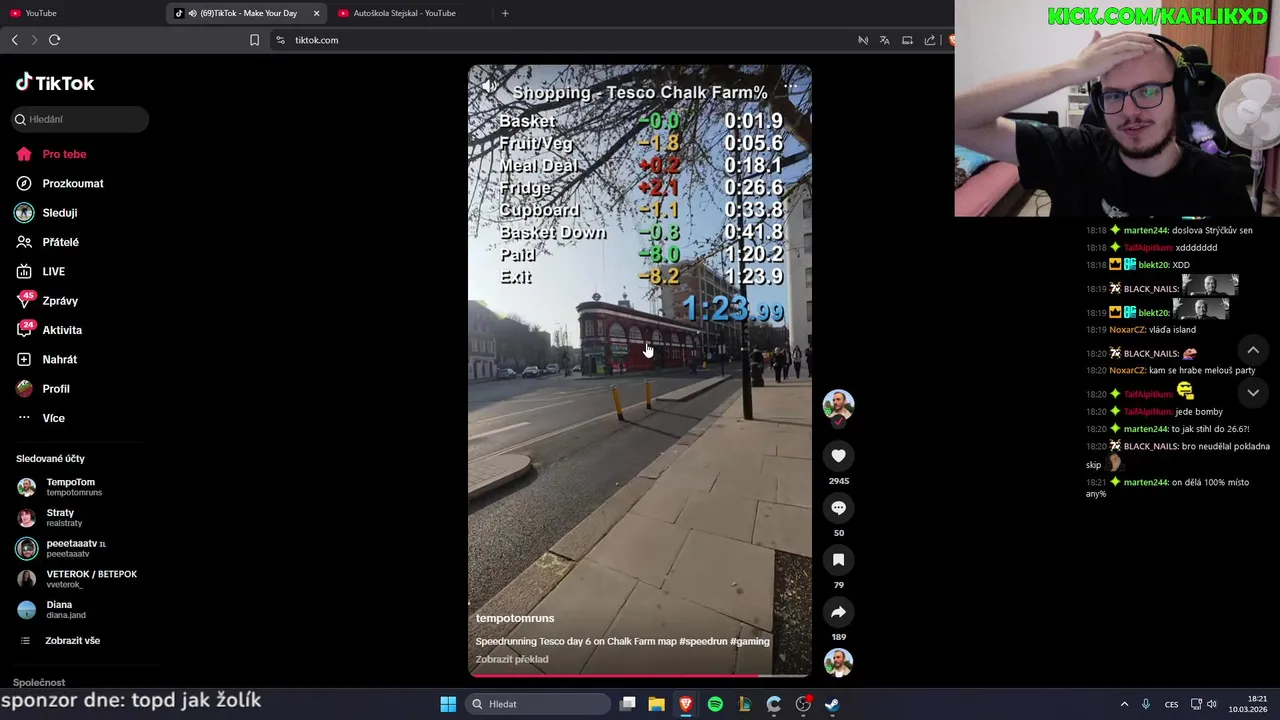Open TempoTom followed account

click(70, 487)
